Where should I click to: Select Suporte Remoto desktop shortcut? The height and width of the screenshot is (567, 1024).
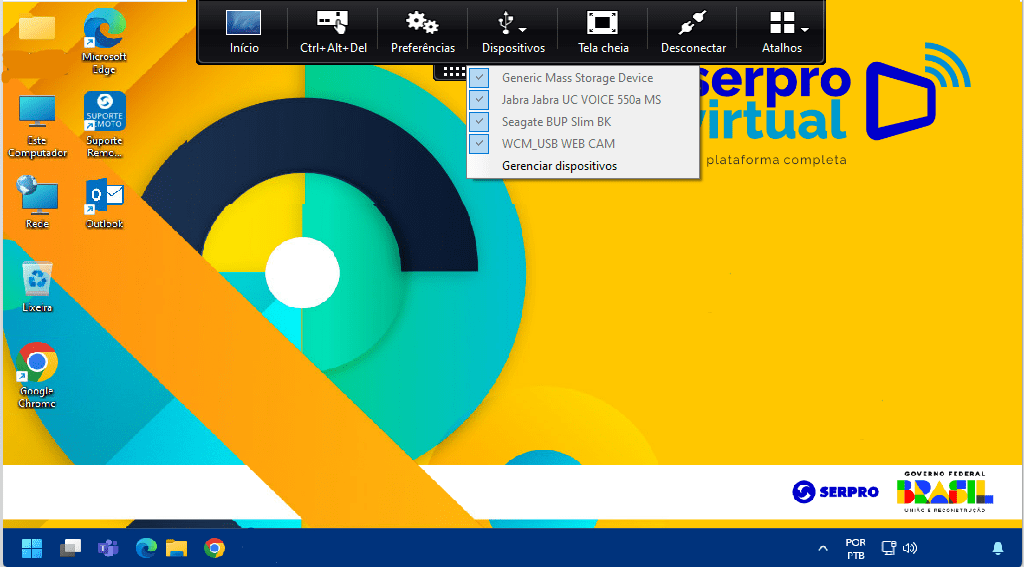(x=104, y=124)
